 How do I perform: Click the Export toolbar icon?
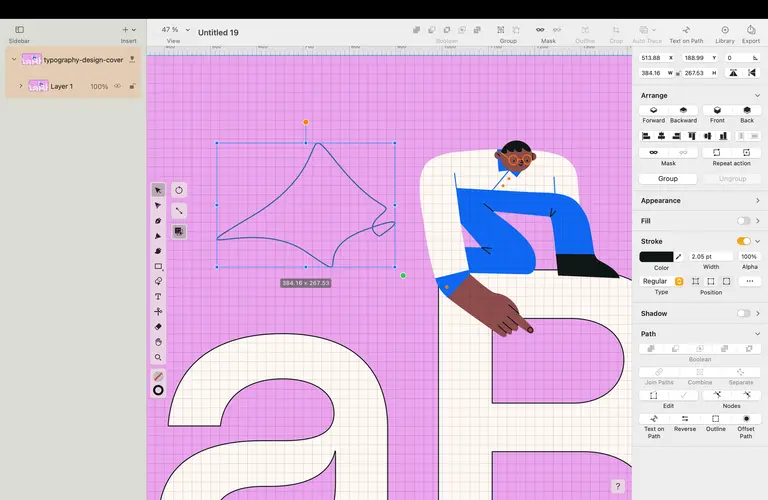coord(751,30)
